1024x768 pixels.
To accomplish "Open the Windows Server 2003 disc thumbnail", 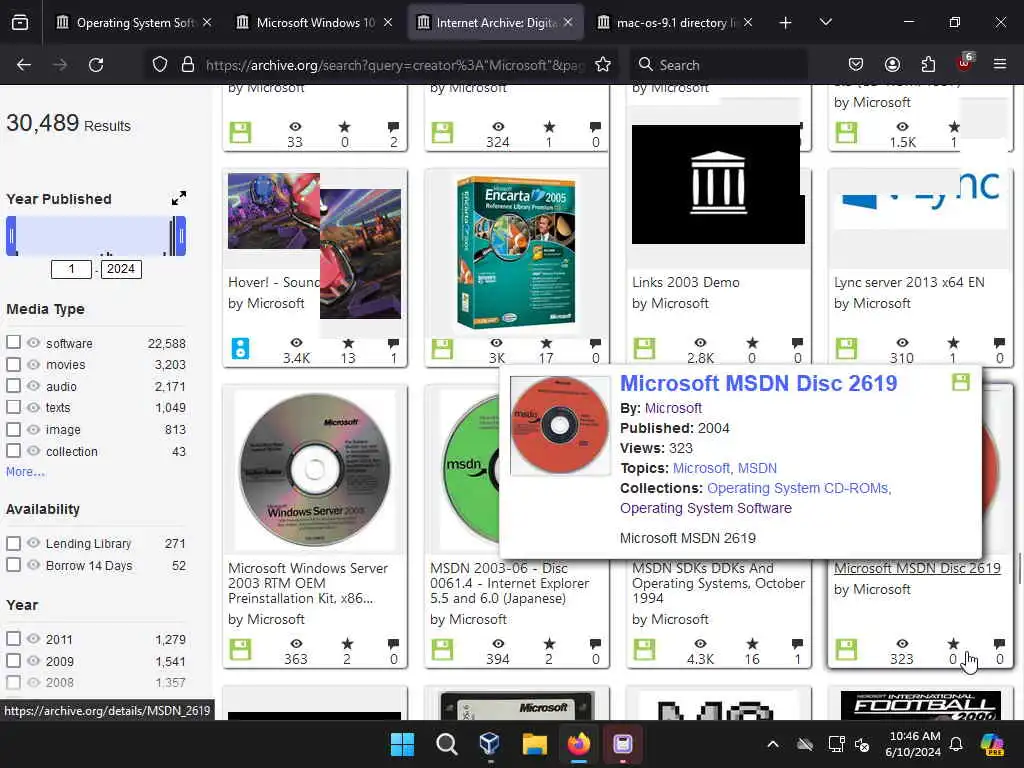I will (315, 468).
